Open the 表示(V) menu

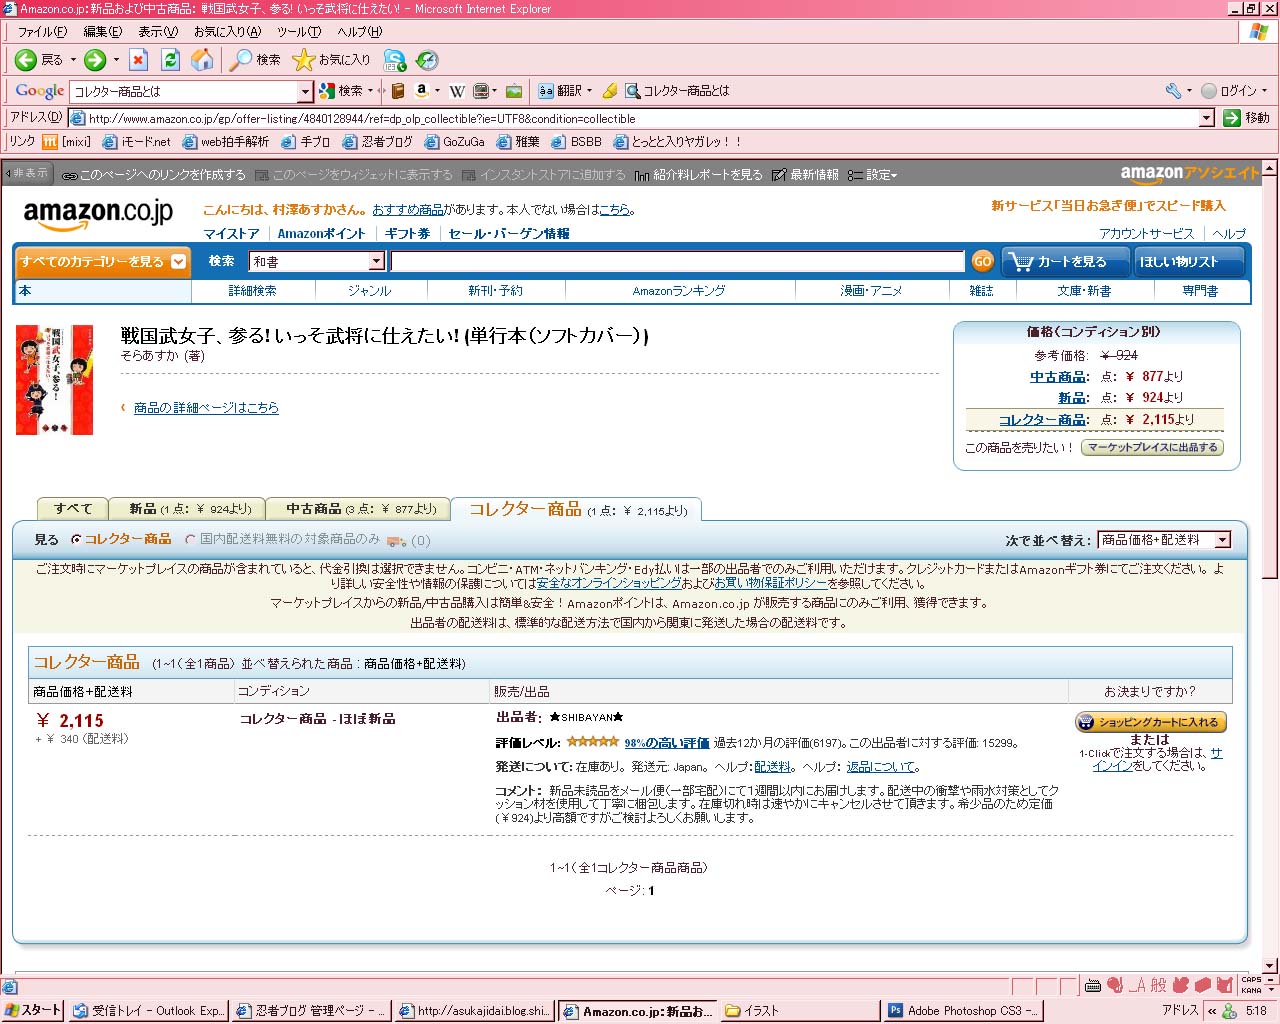[158, 32]
